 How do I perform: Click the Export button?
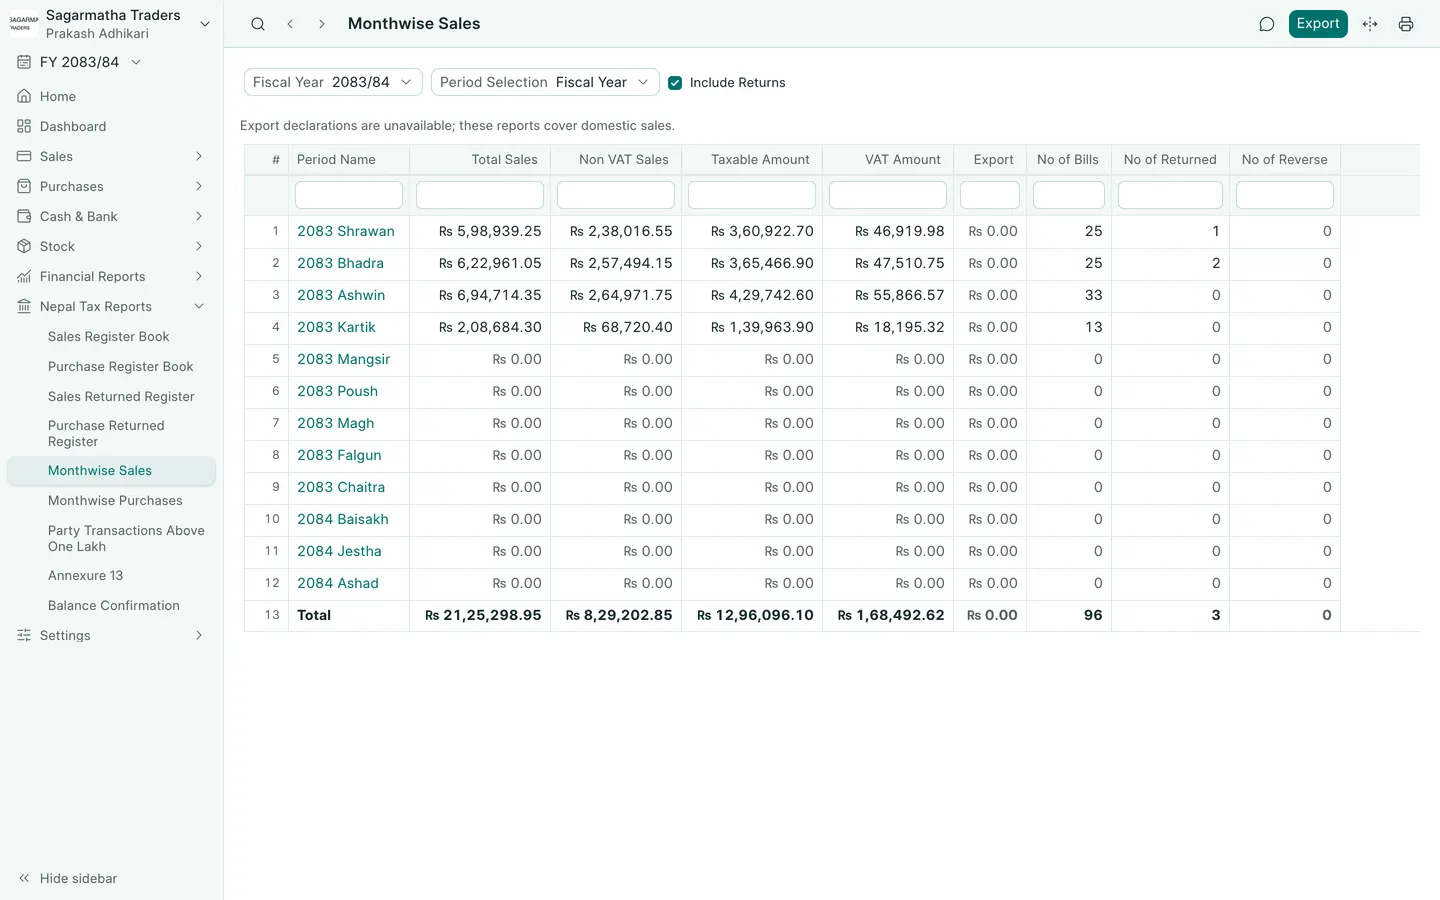click(x=1318, y=24)
